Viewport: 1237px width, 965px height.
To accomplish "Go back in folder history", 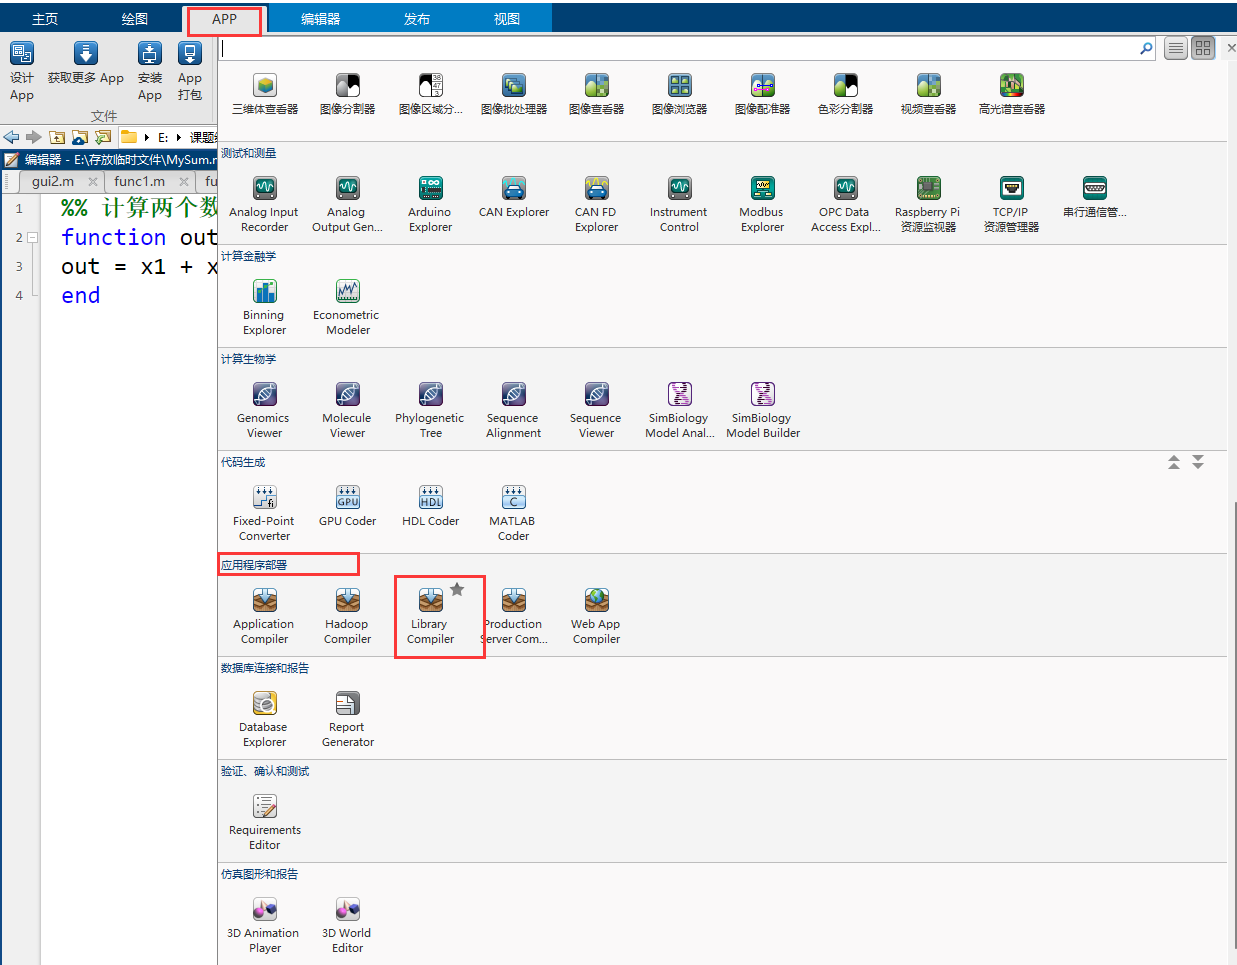I will coord(11,137).
